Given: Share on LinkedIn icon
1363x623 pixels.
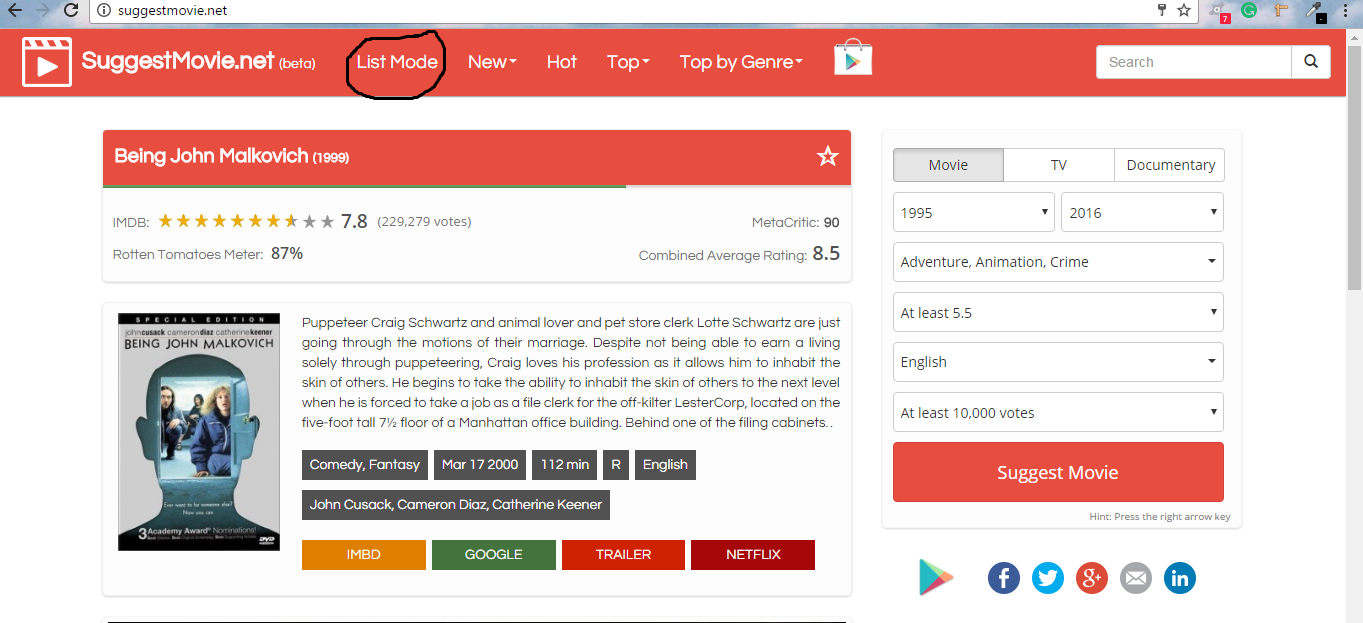Looking at the screenshot, I should pyautogui.click(x=1180, y=578).
